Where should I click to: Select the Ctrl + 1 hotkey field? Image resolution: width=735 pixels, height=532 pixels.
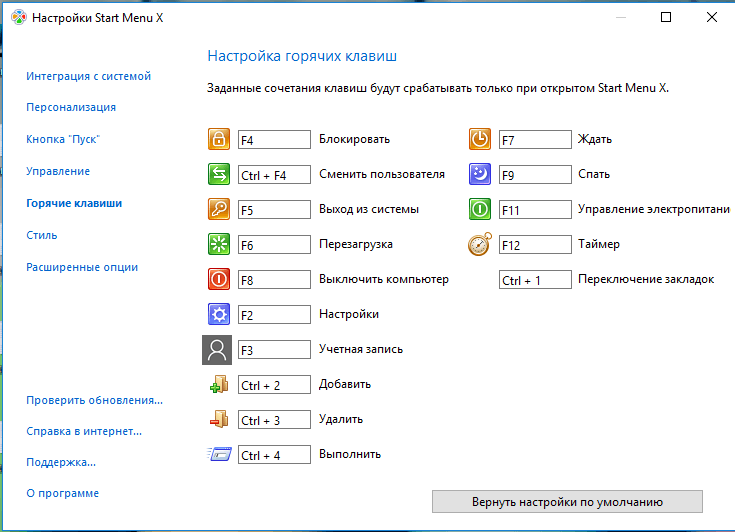pyautogui.click(x=535, y=280)
